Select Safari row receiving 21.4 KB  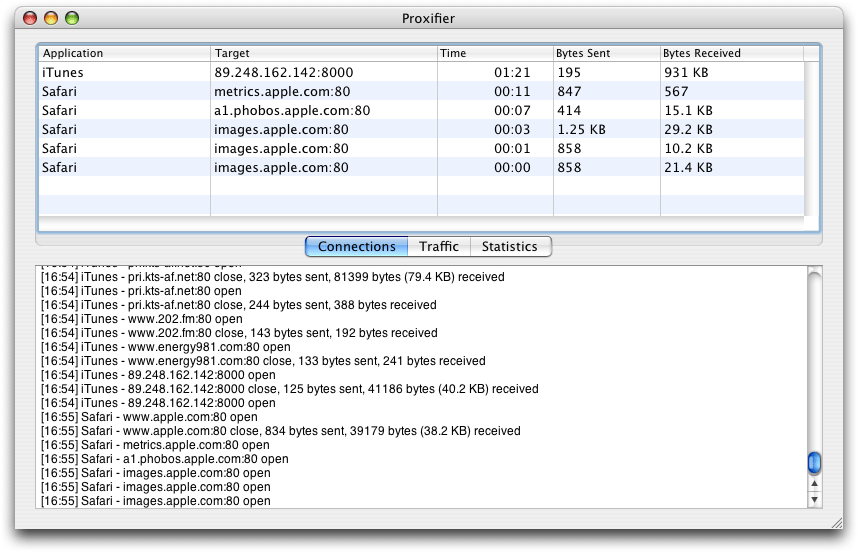click(x=420, y=167)
